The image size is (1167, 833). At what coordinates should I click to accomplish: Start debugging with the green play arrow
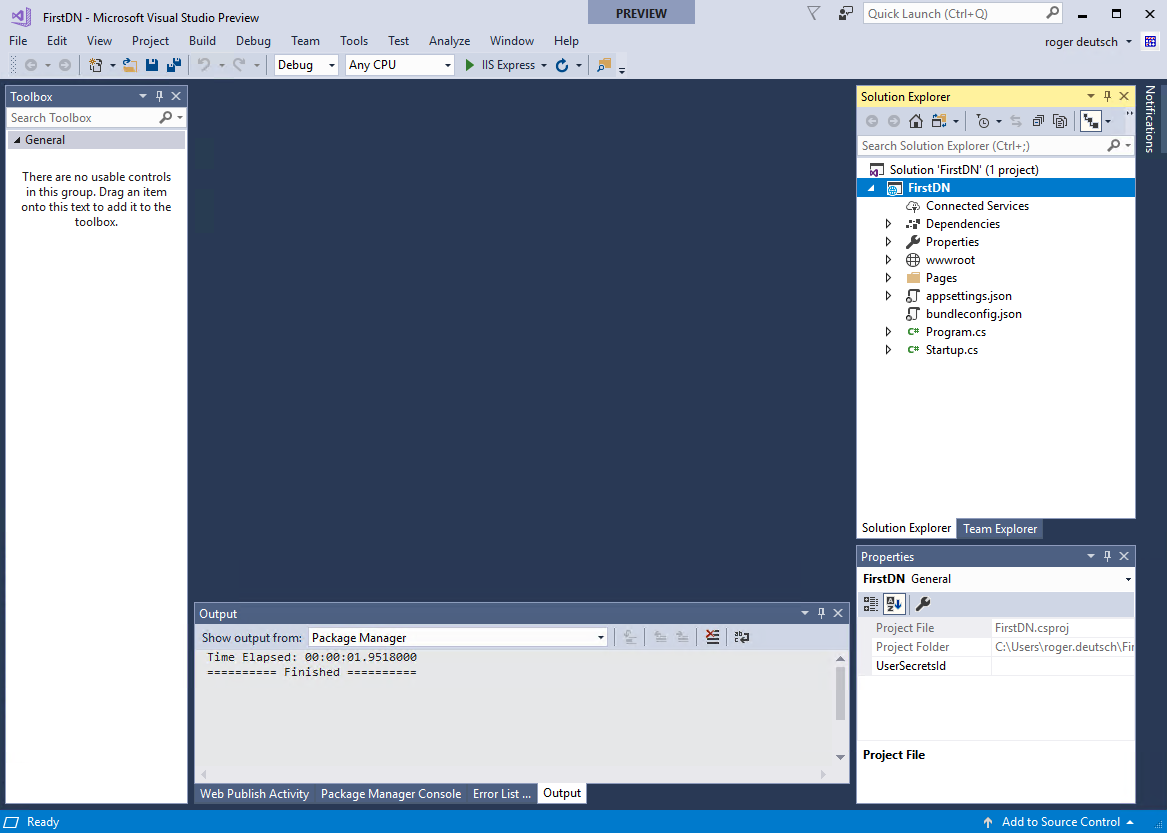pyautogui.click(x=470, y=65)
